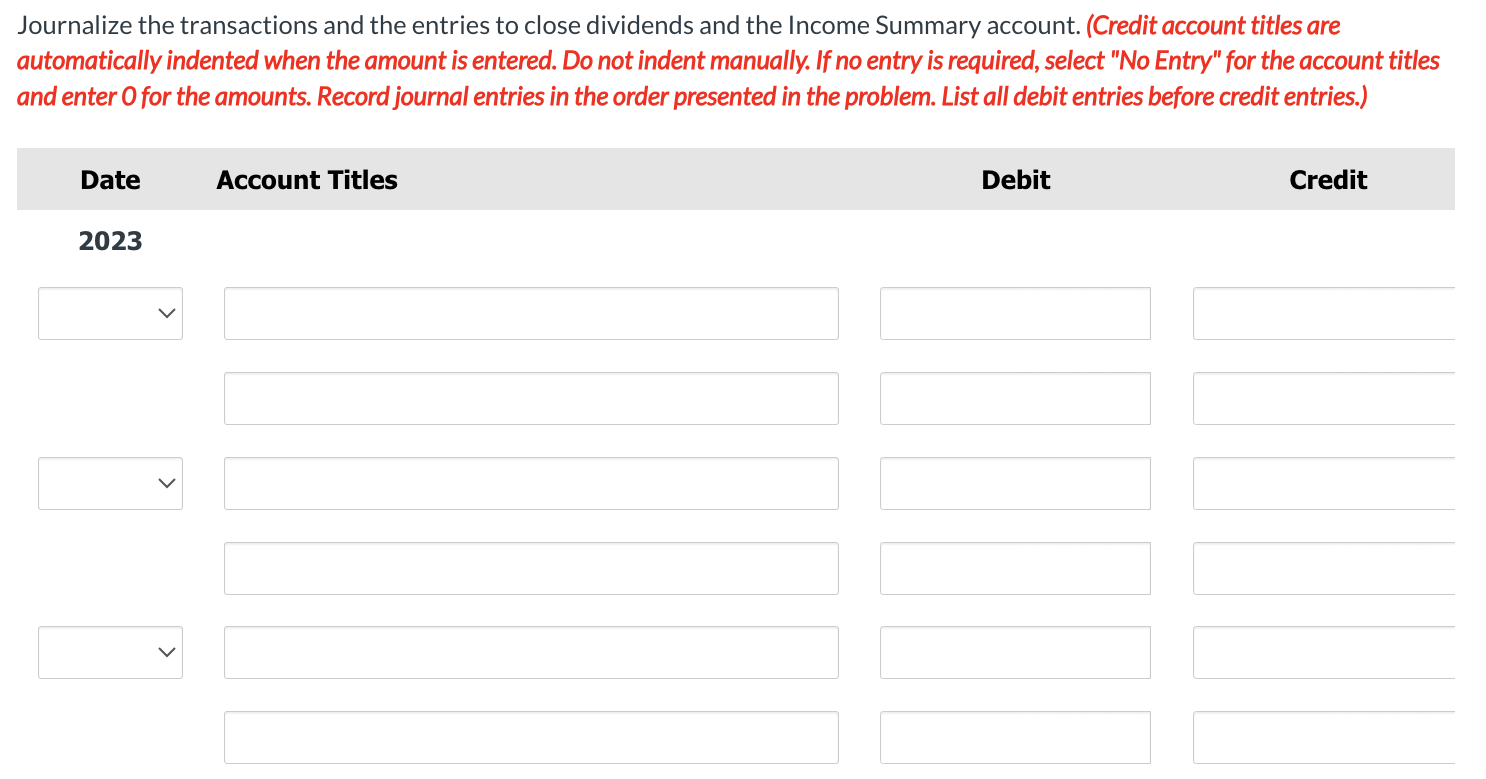
Task: Select the second Debit amount field
Action: pos(1014,398)
